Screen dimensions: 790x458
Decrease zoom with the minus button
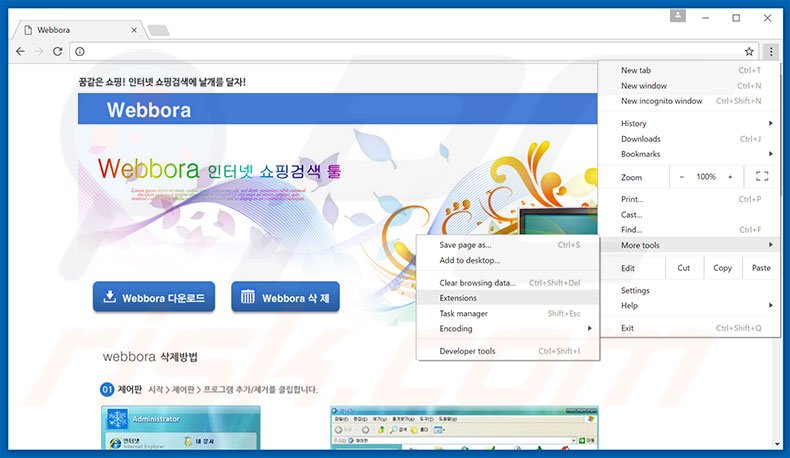click(682, 177)
